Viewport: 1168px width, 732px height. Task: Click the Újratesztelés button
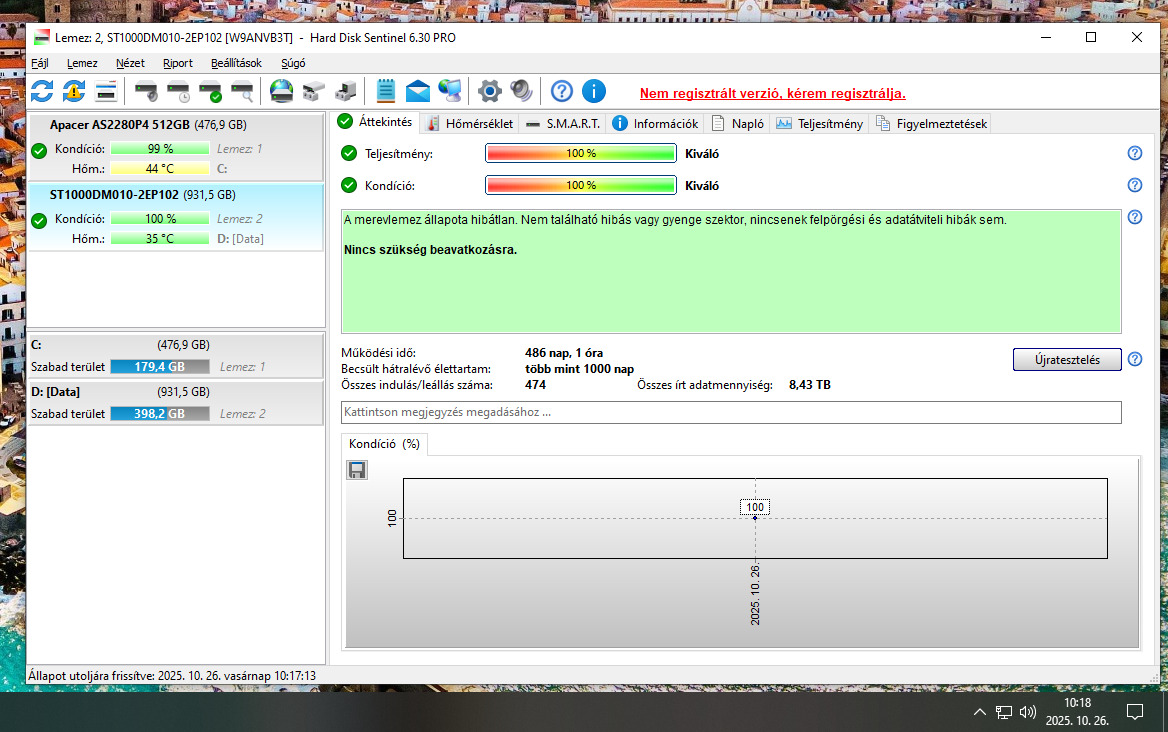point(1067,360)
